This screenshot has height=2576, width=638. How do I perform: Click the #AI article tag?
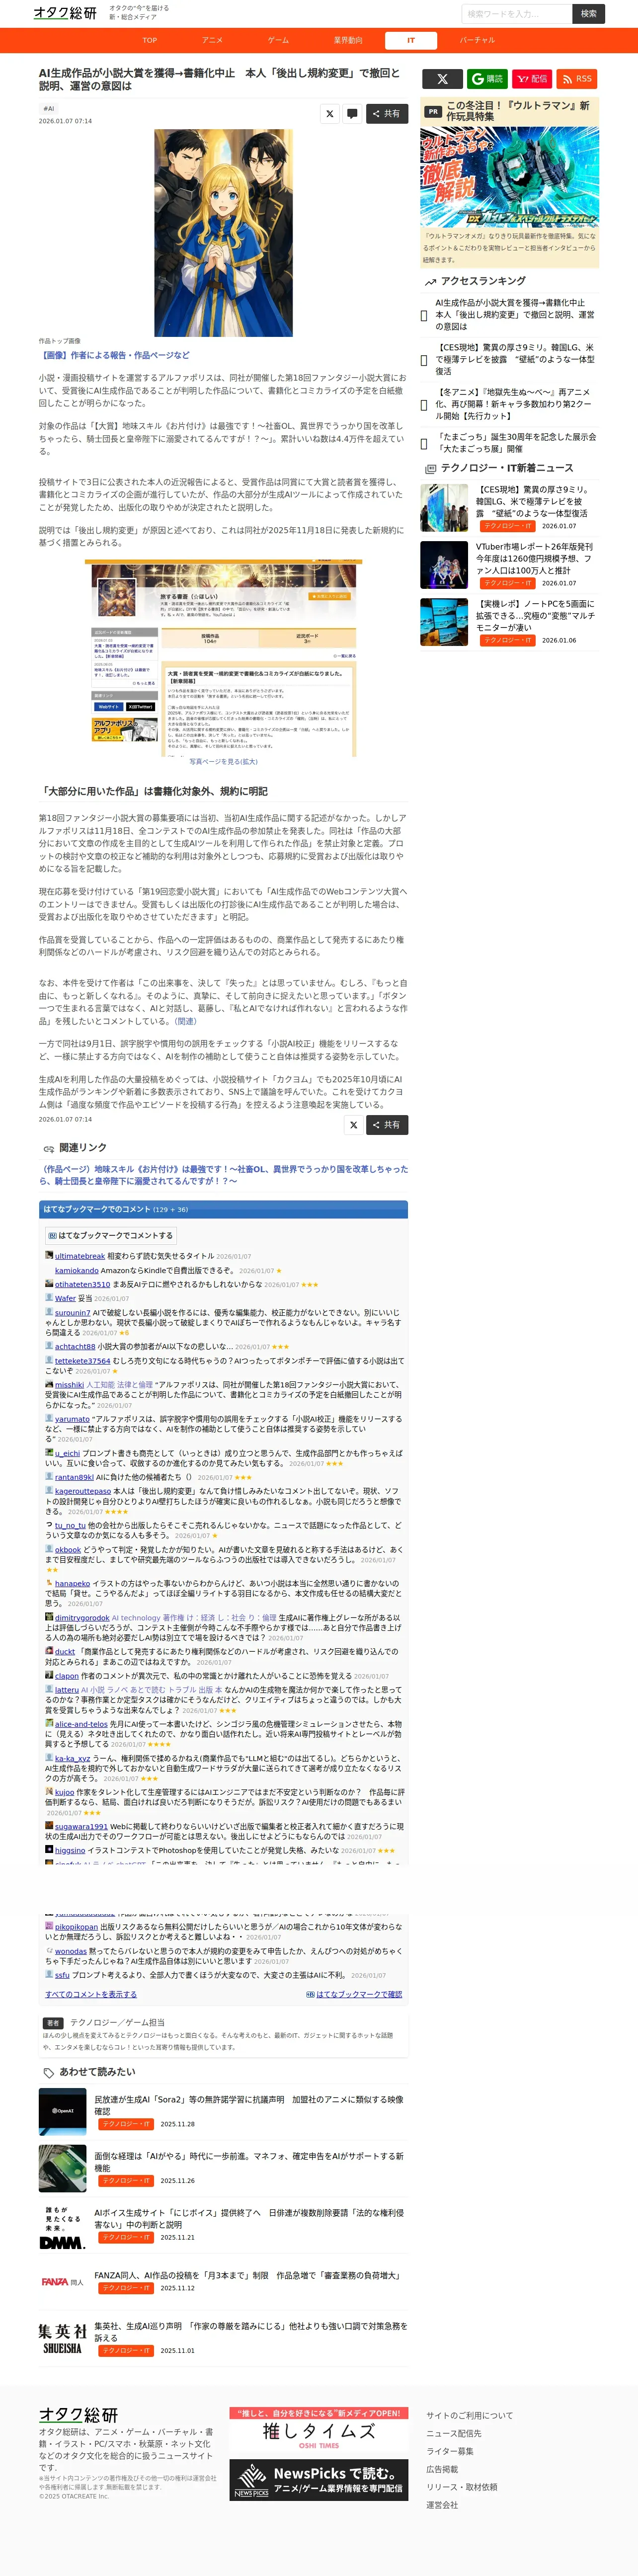[48, 108]
